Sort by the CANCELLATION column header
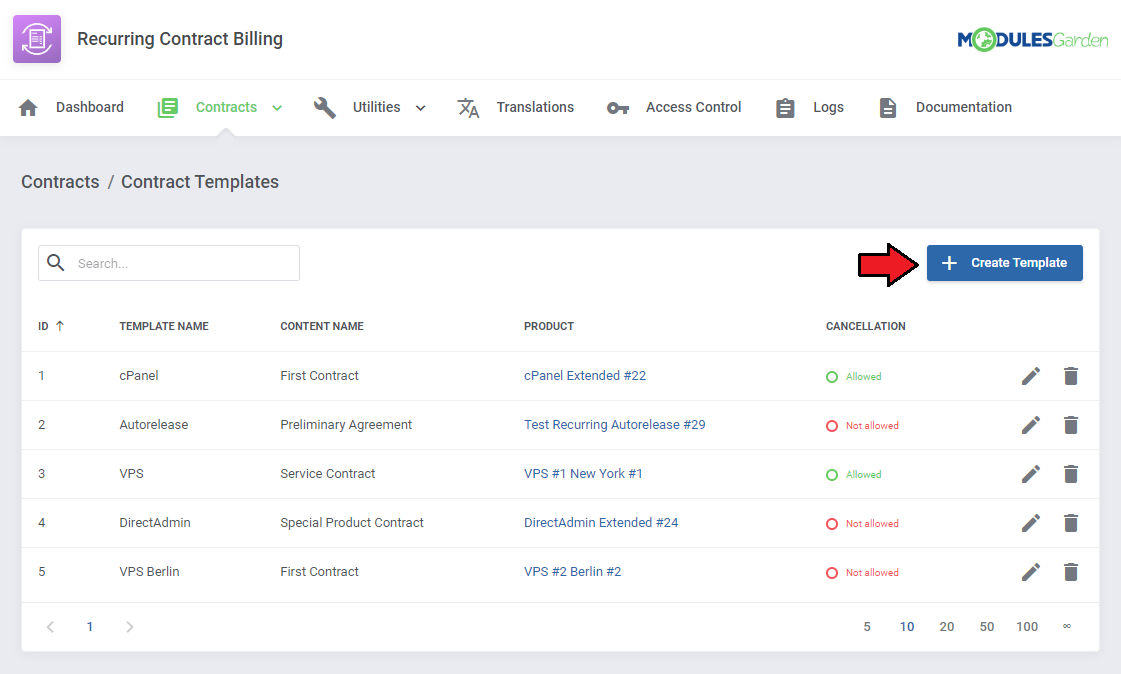This screenshot has width=1121, height=674. (x=865, y=326)
